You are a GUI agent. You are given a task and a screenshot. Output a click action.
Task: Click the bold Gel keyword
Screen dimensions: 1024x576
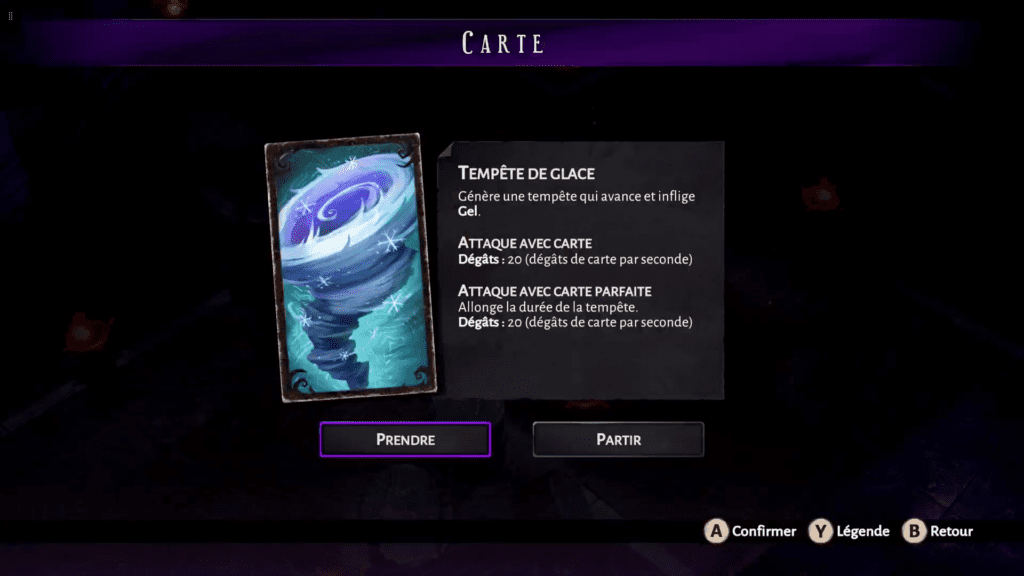[x=468, y=211]
